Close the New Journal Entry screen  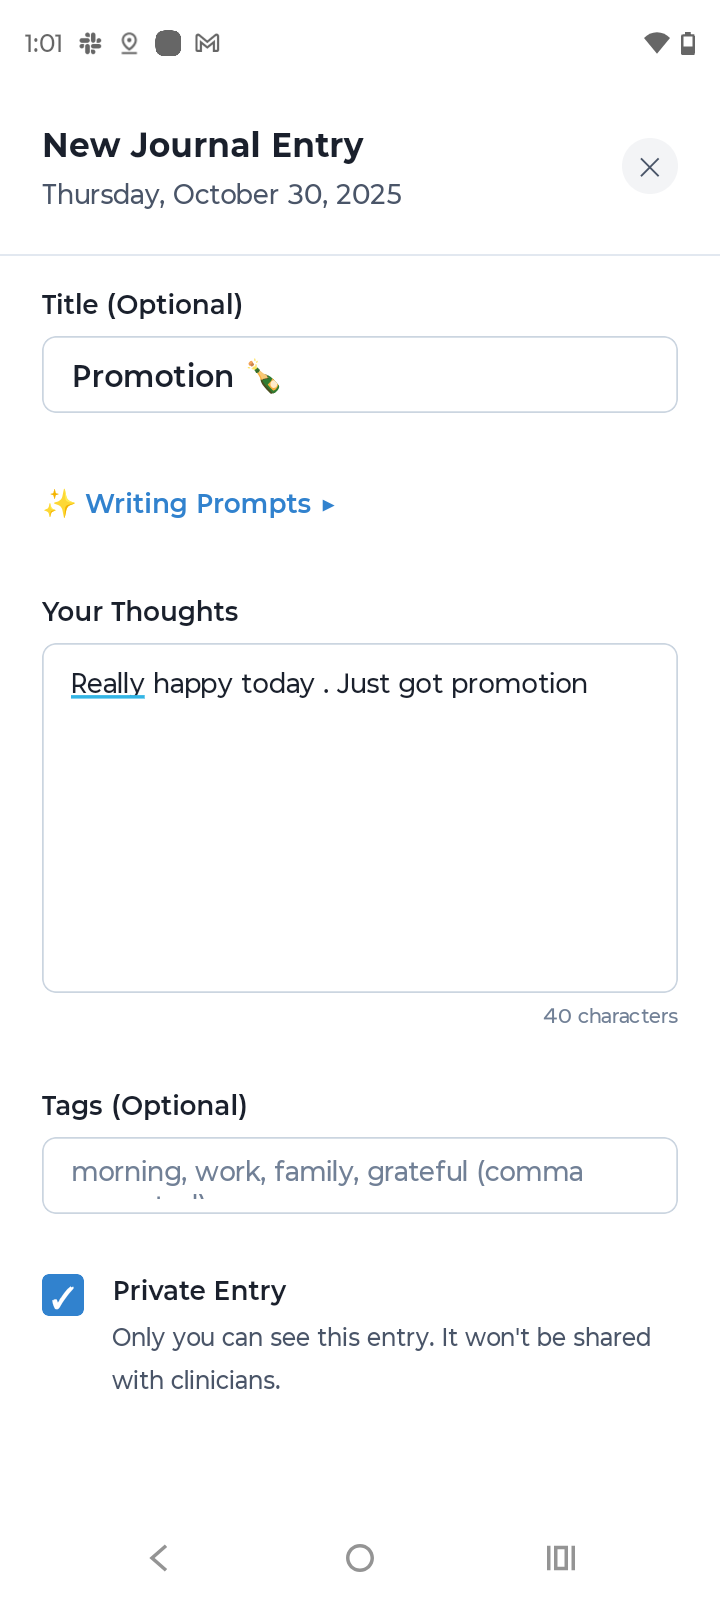coord(649,166)
